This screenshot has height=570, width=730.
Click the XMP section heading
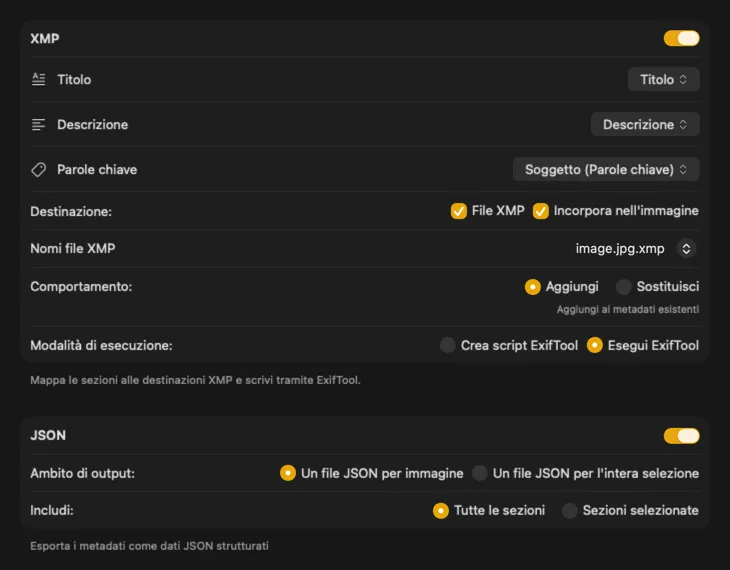click(x=45, y=39)
